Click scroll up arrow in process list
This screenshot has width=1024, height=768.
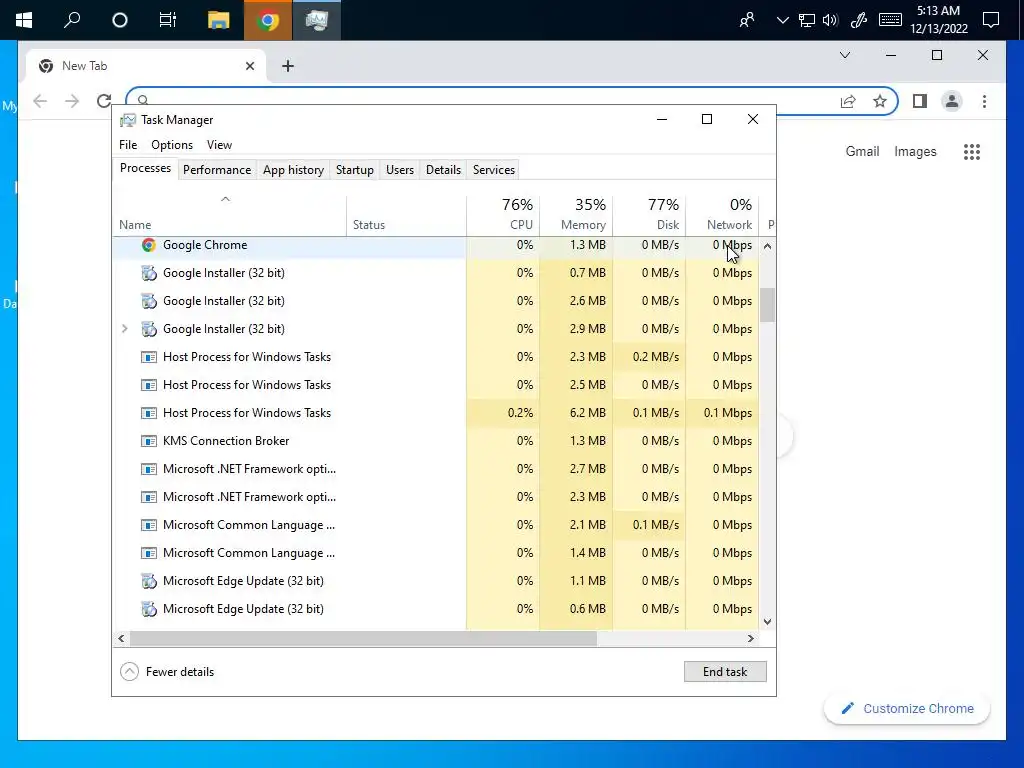(x=767, y=246)
